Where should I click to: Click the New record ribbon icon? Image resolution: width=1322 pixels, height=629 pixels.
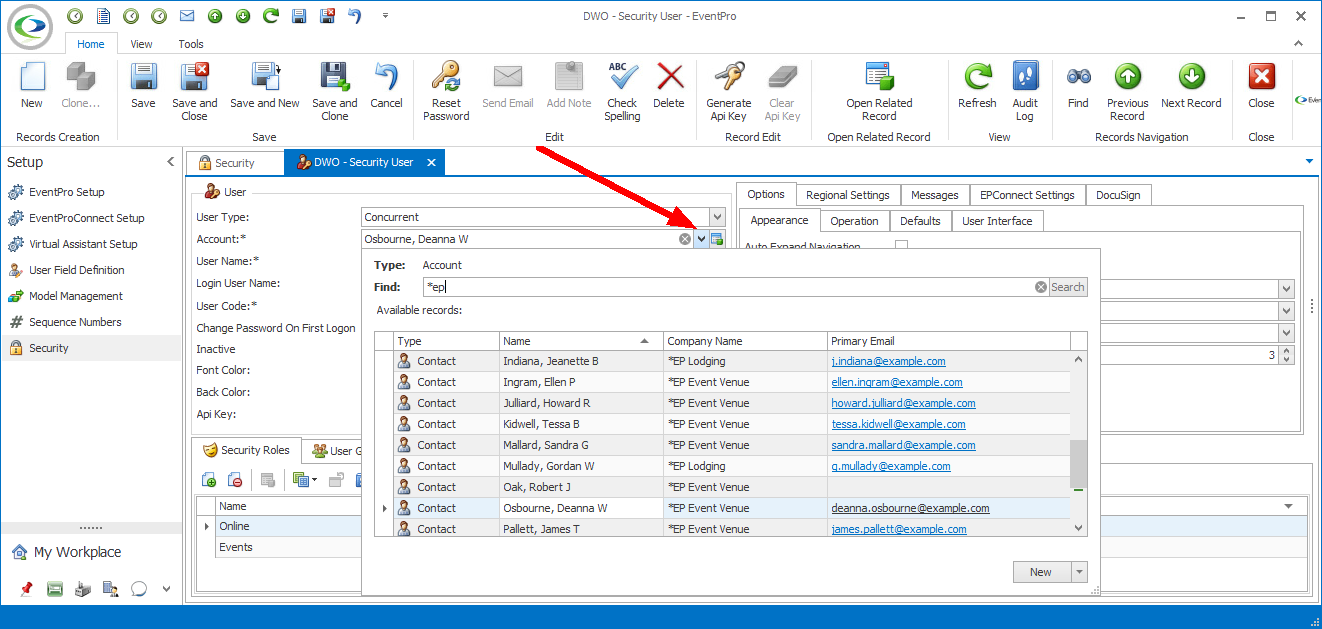[32, 78]
